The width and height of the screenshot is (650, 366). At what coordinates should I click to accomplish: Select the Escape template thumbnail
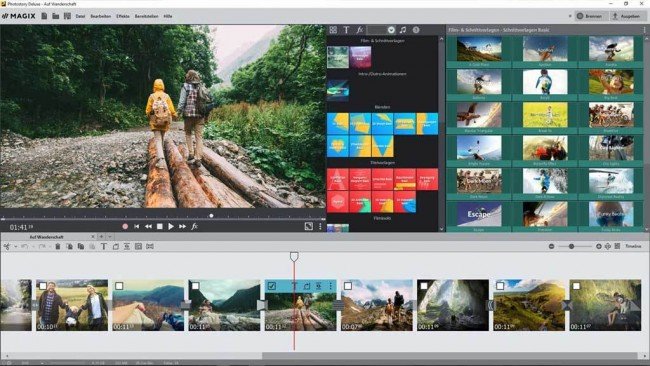479,214
